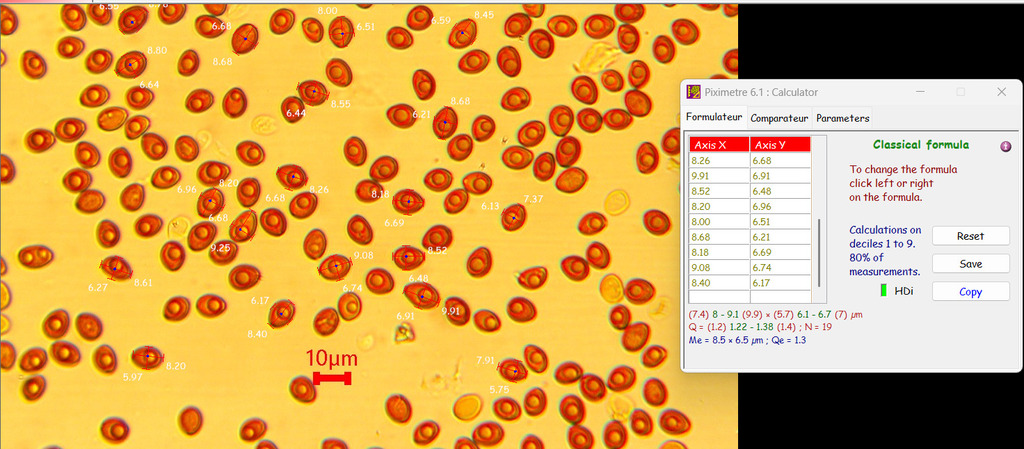The height and width of the screenshot is (449, 1024).
Task: Select the 6.68 cell in the Axis Y column
Action: (780, 160)
